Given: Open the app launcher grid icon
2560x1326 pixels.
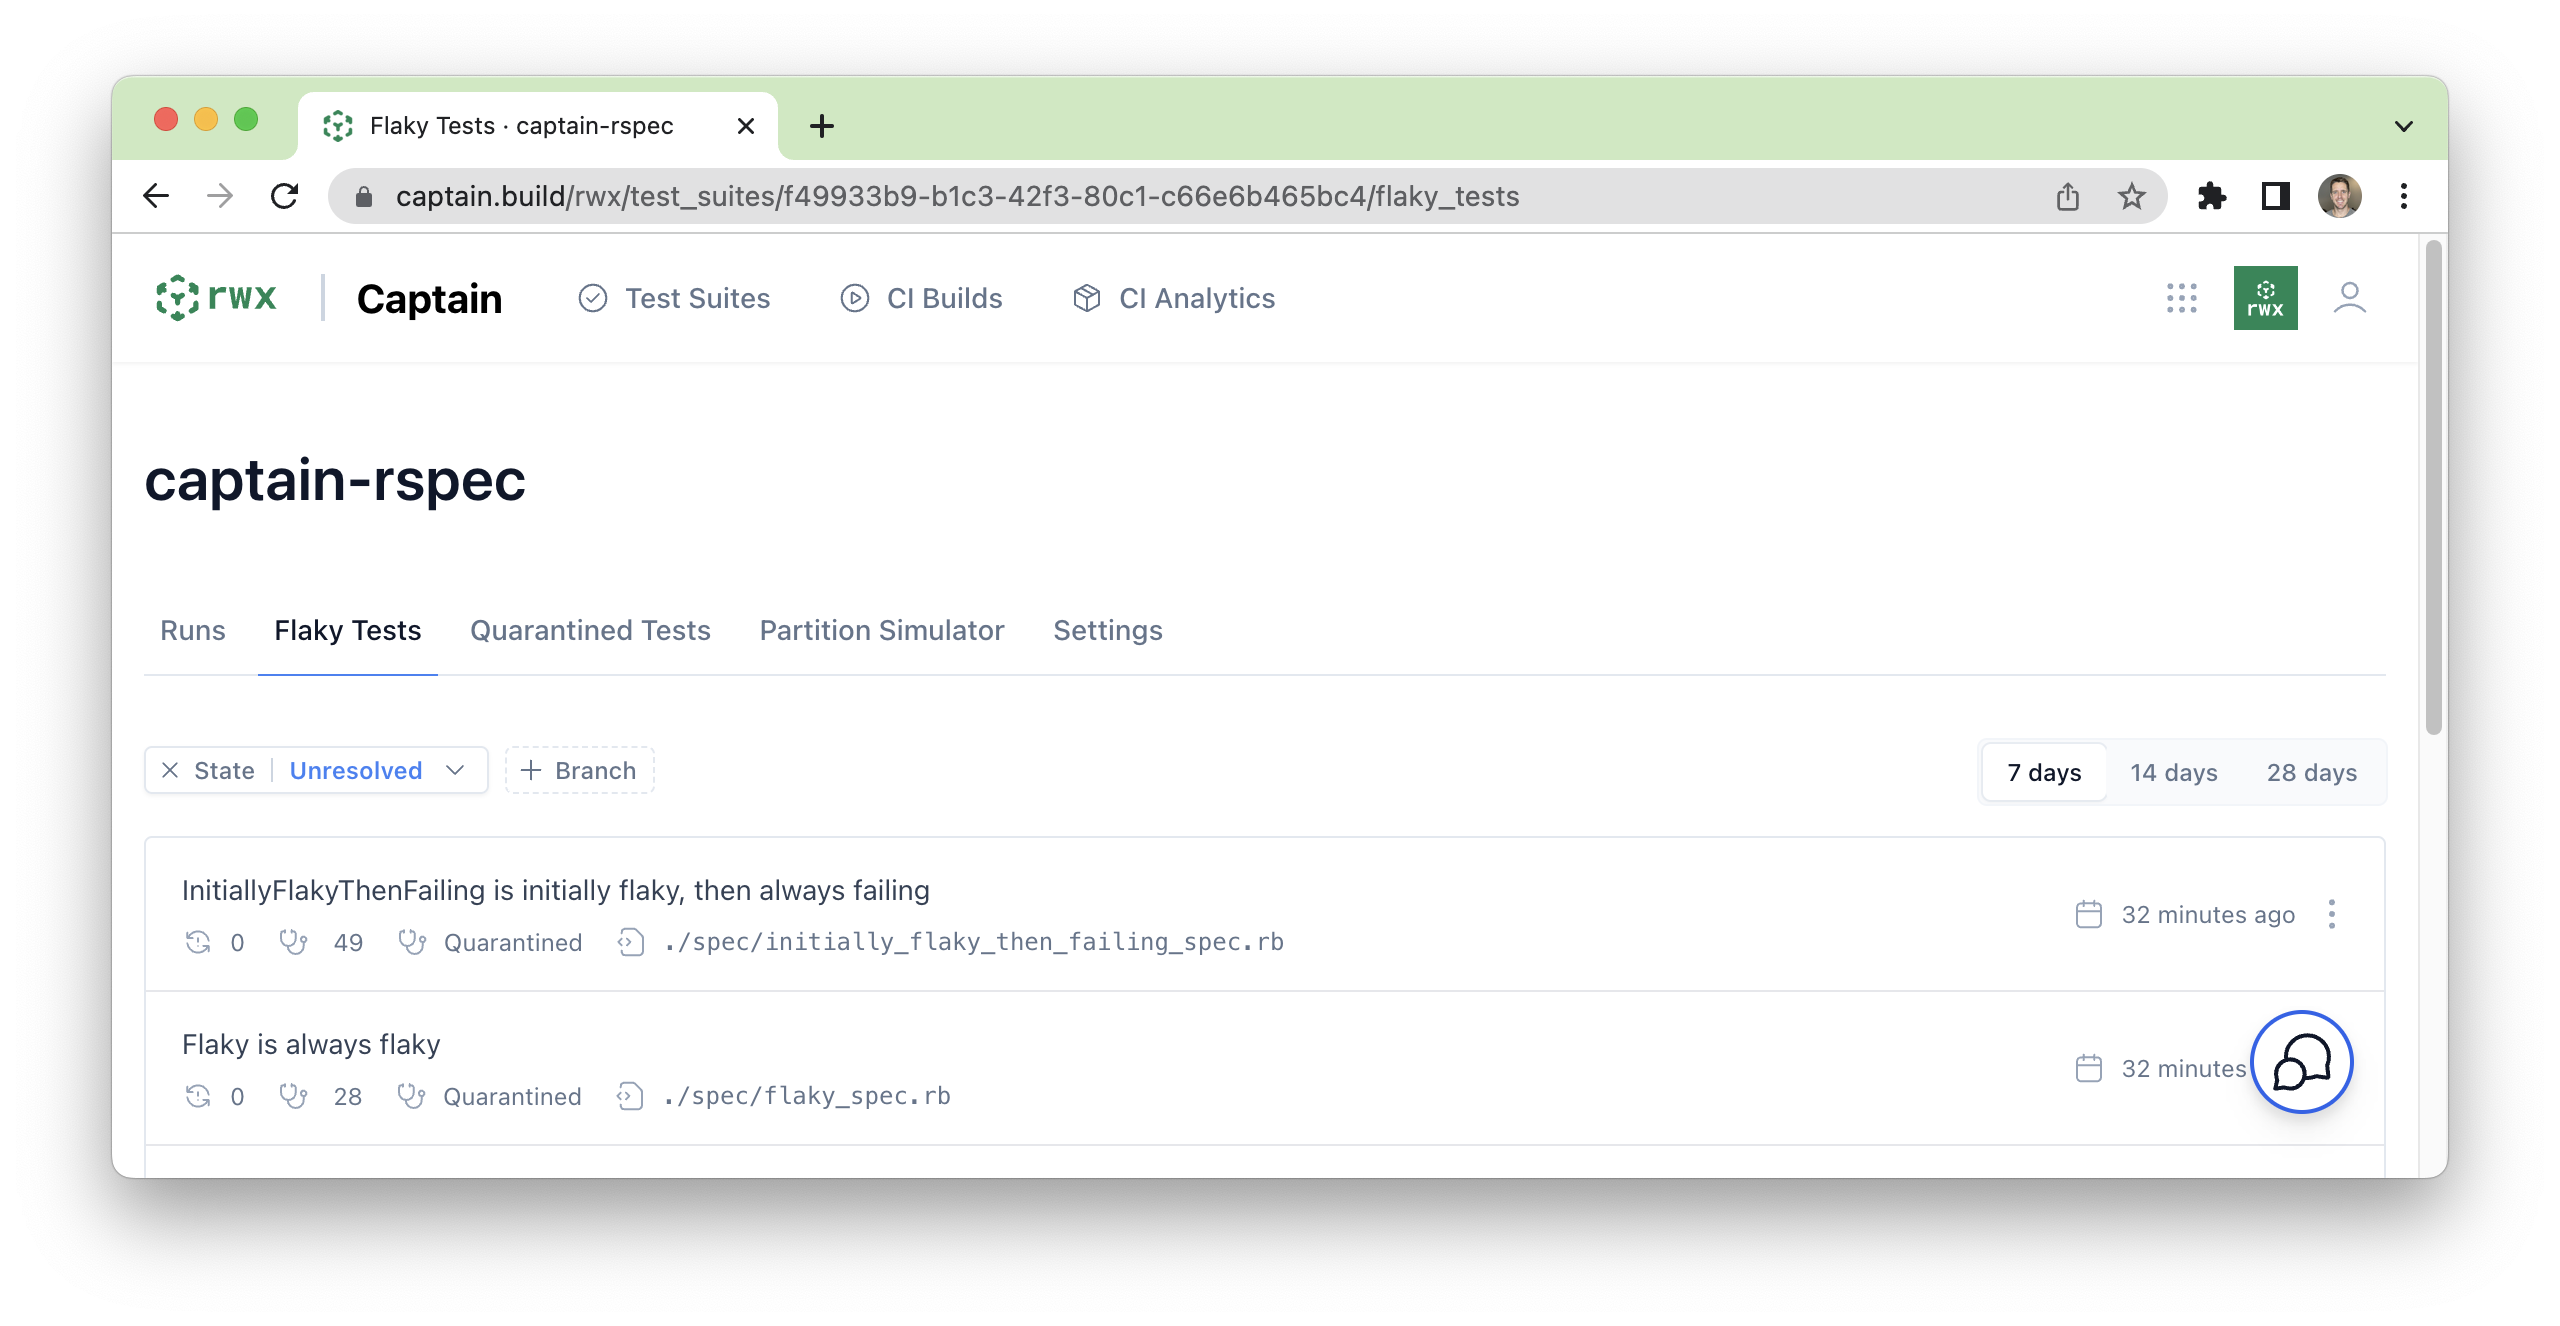Looking at the screenshot, I should pyautogui.click(x=2180, y=298).
